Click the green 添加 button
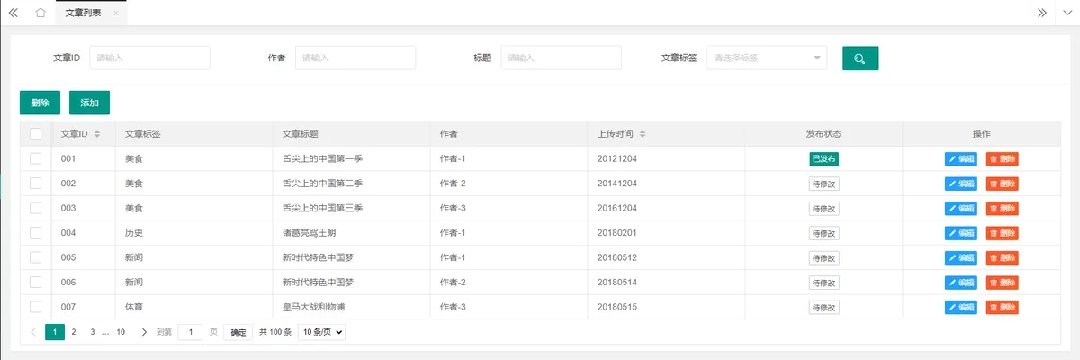 pos(90,103)
